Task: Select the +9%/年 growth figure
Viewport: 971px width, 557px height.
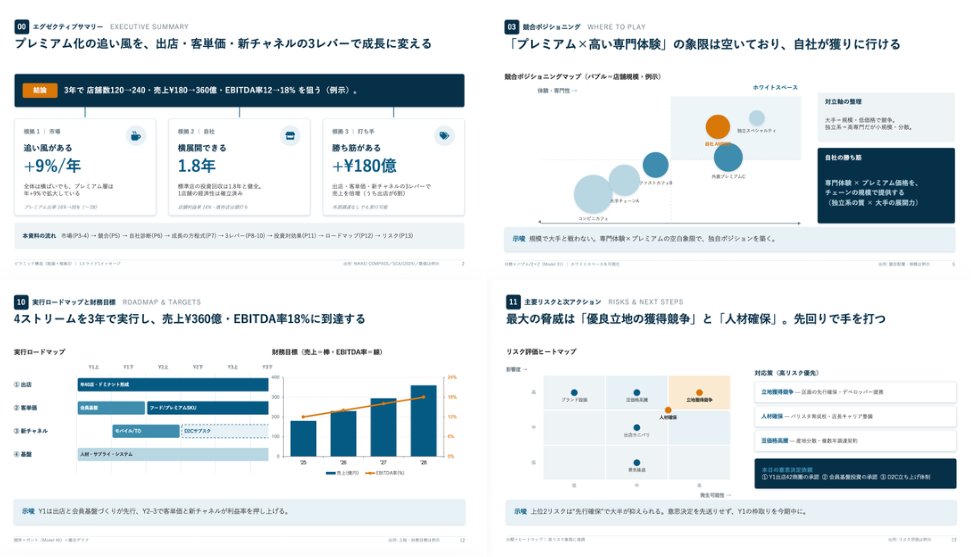Action: click(x=52, y=166)
